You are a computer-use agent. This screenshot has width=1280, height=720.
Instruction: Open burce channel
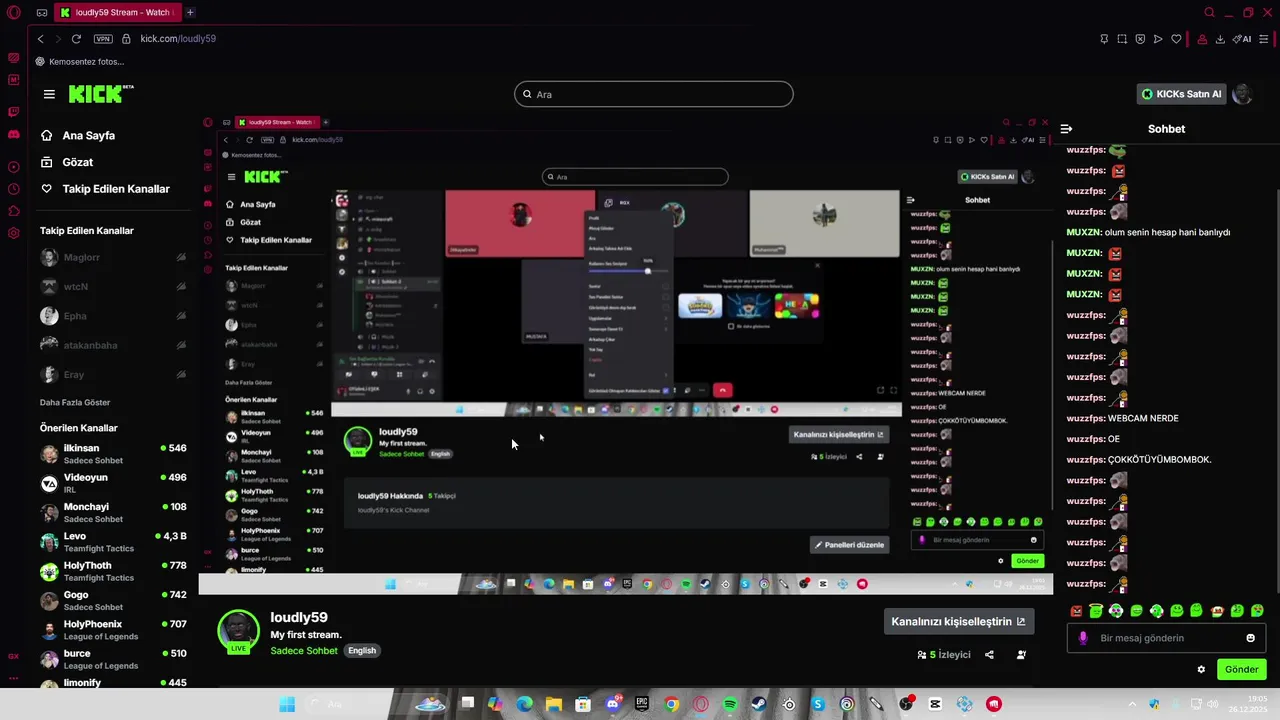point(113,659)
